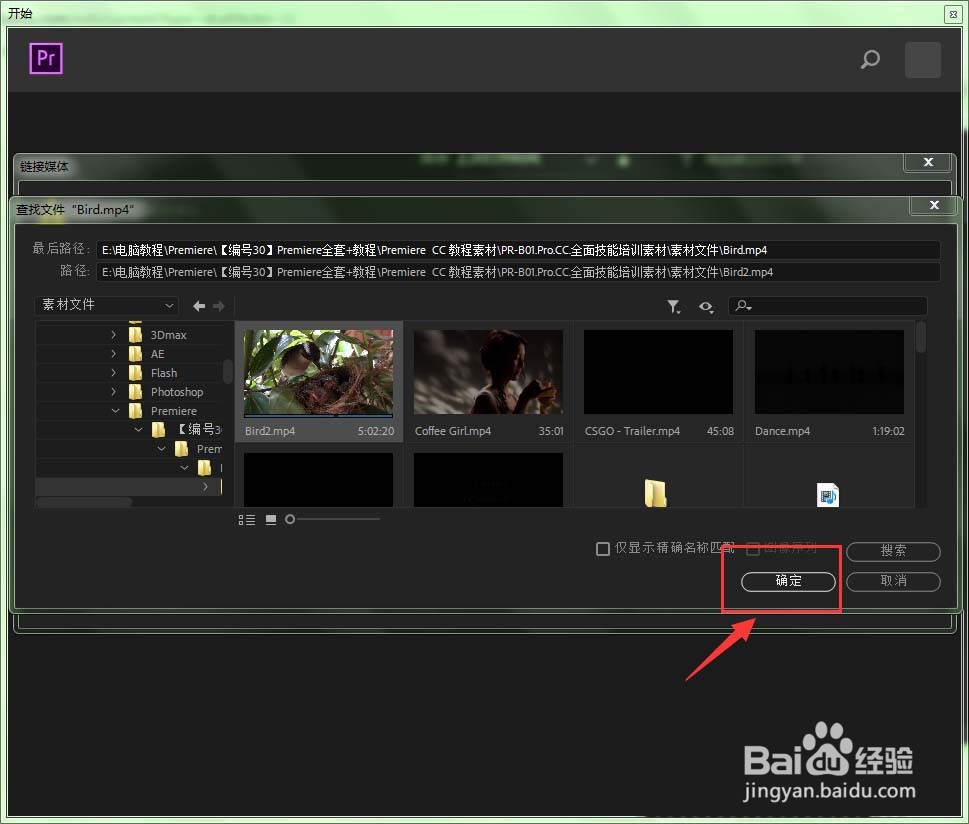Close the 查找文件 dialog
This screenshot has width=969, height=824.
pyautogui.click(x=934, y=205)
